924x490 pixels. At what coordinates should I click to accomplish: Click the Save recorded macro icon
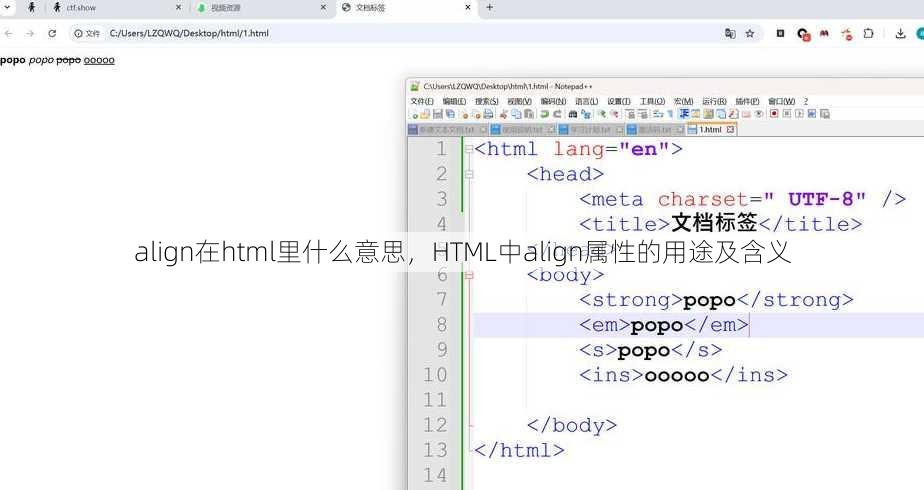(x=824, y=114)
